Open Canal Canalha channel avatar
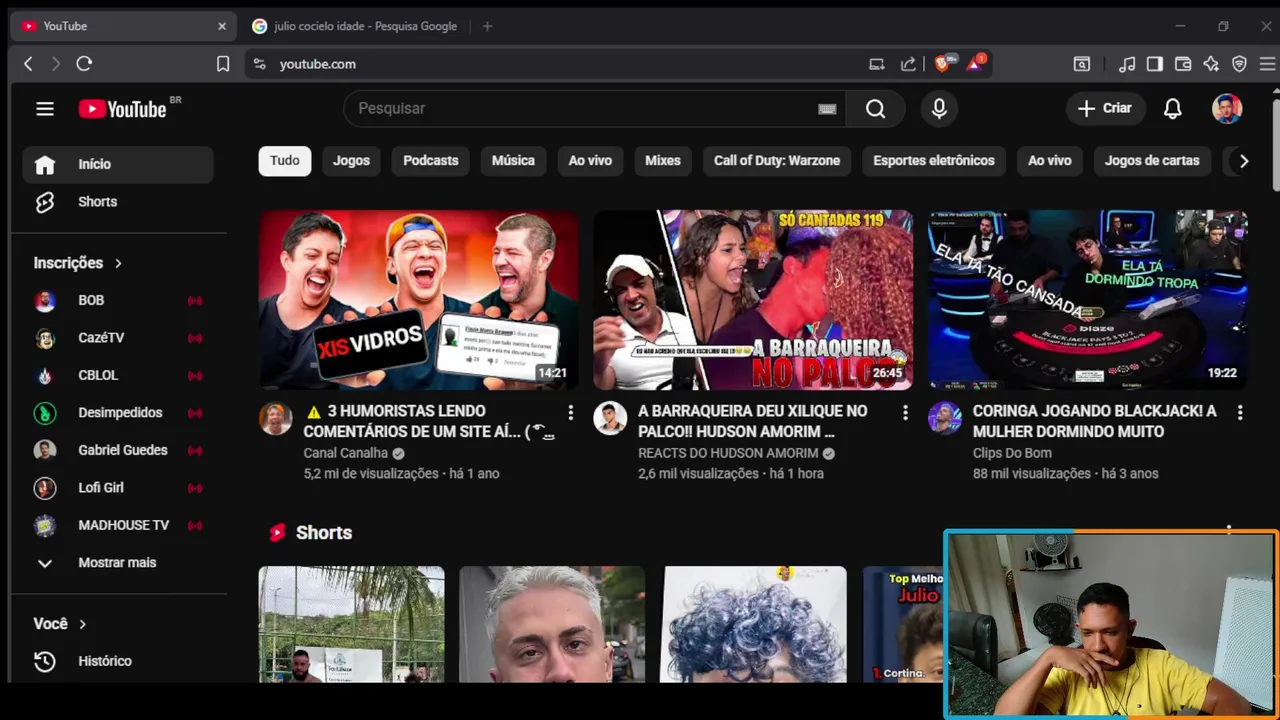 (276, 418)
